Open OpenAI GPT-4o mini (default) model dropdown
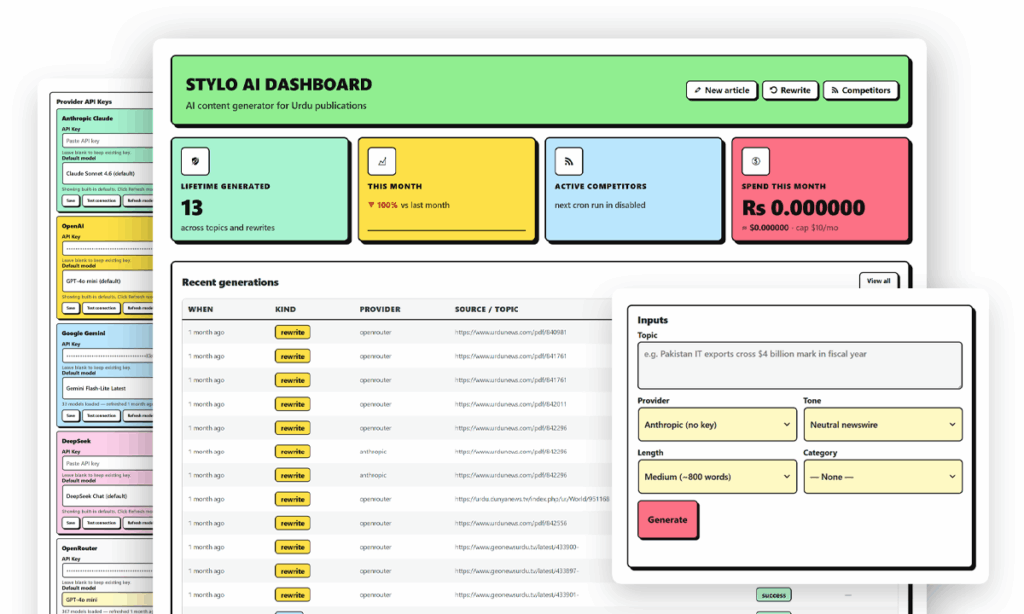 click(108, 281)
